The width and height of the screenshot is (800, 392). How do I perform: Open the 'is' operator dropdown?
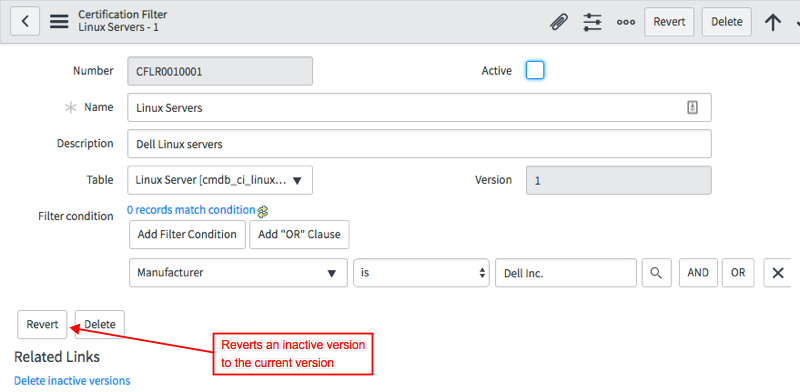point(421,273)
